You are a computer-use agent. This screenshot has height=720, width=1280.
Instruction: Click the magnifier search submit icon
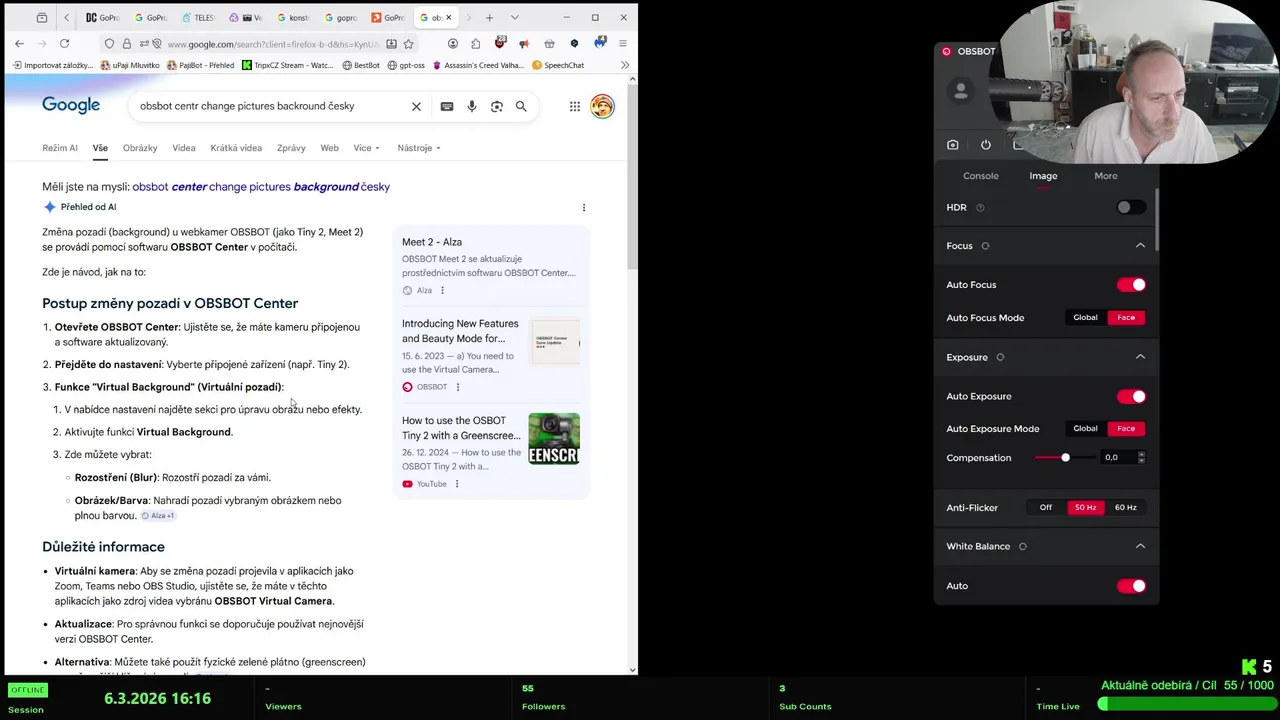(521, 106)
